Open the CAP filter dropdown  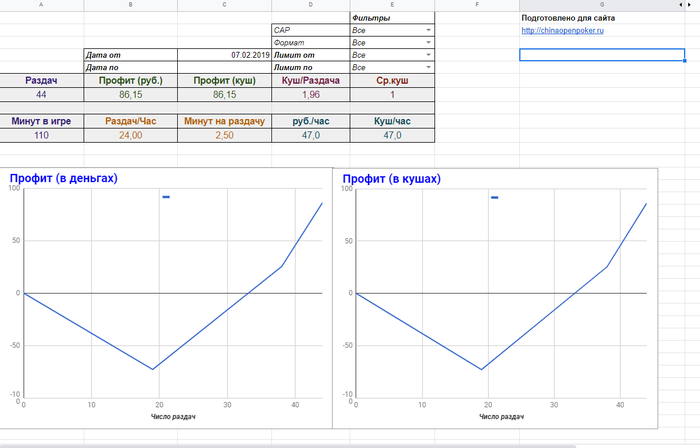tap(428, 30)
